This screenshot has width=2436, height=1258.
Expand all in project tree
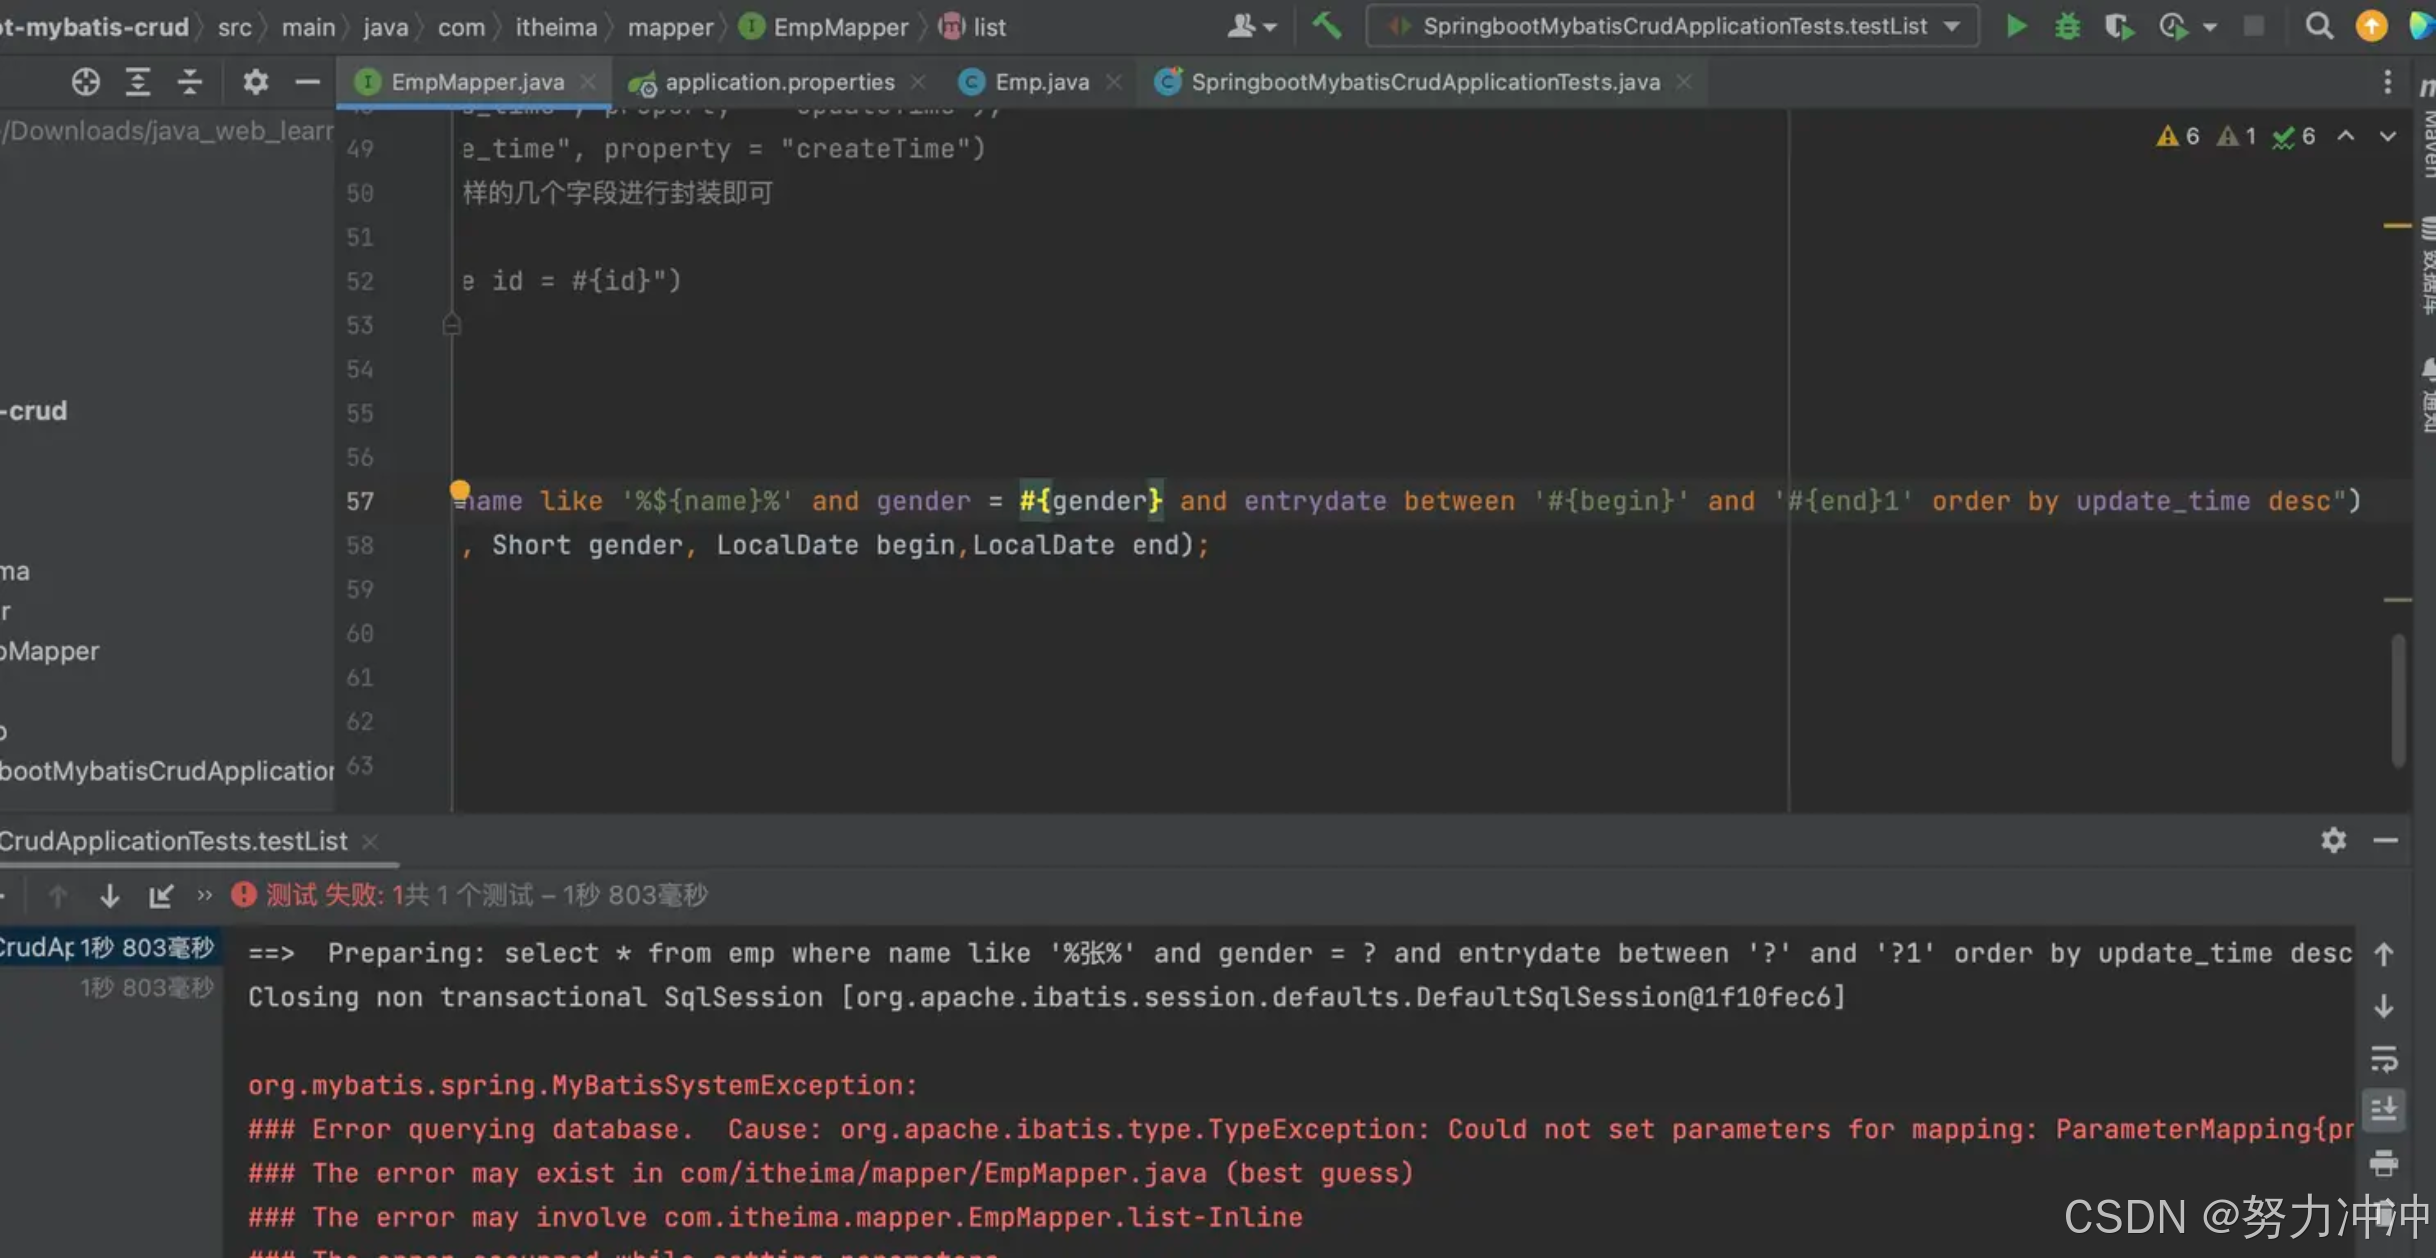coord(138,82)
